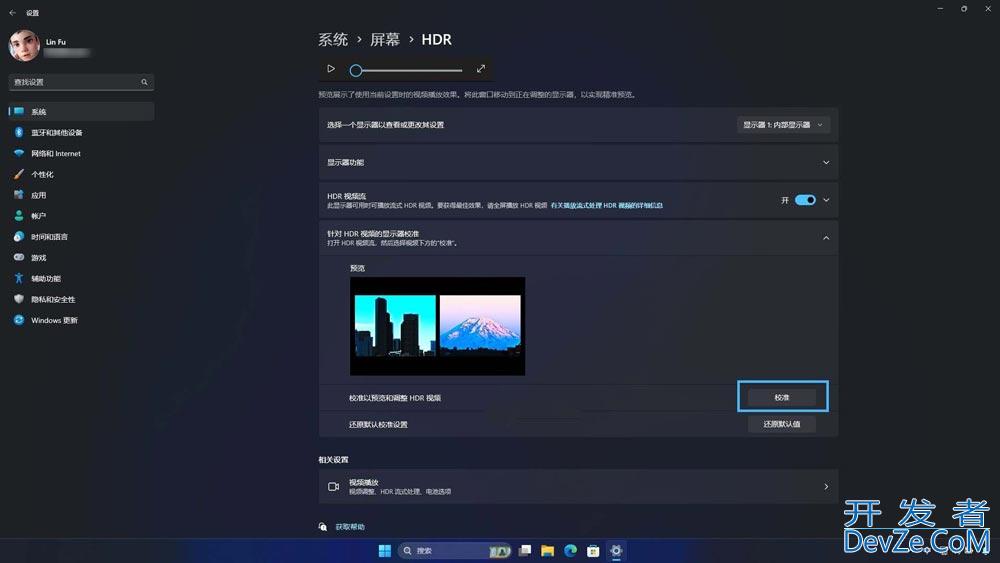Open Microsoft Store from the taskbar
This screenshot has height=563, width=1000.
point(593,551)
